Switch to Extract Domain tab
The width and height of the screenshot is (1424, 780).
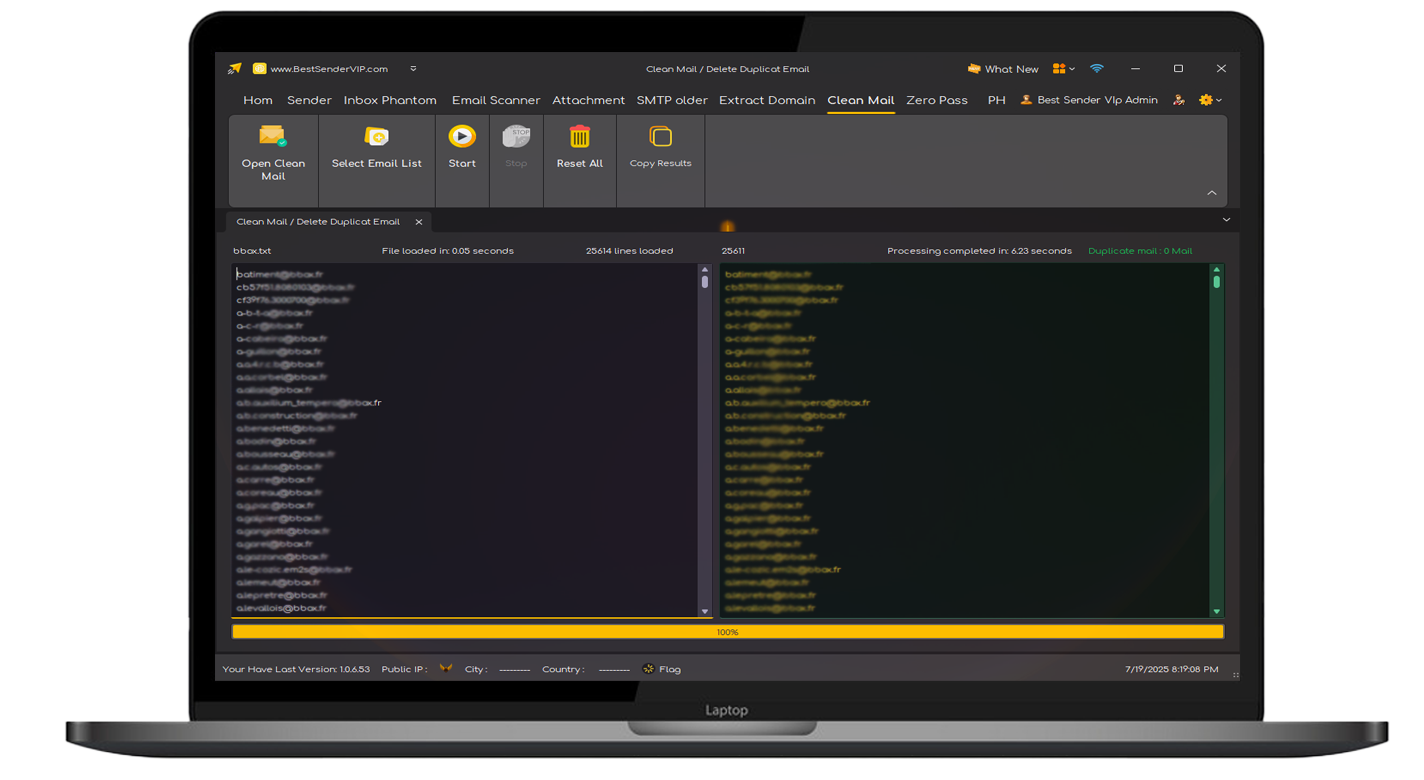coord(767,100)
